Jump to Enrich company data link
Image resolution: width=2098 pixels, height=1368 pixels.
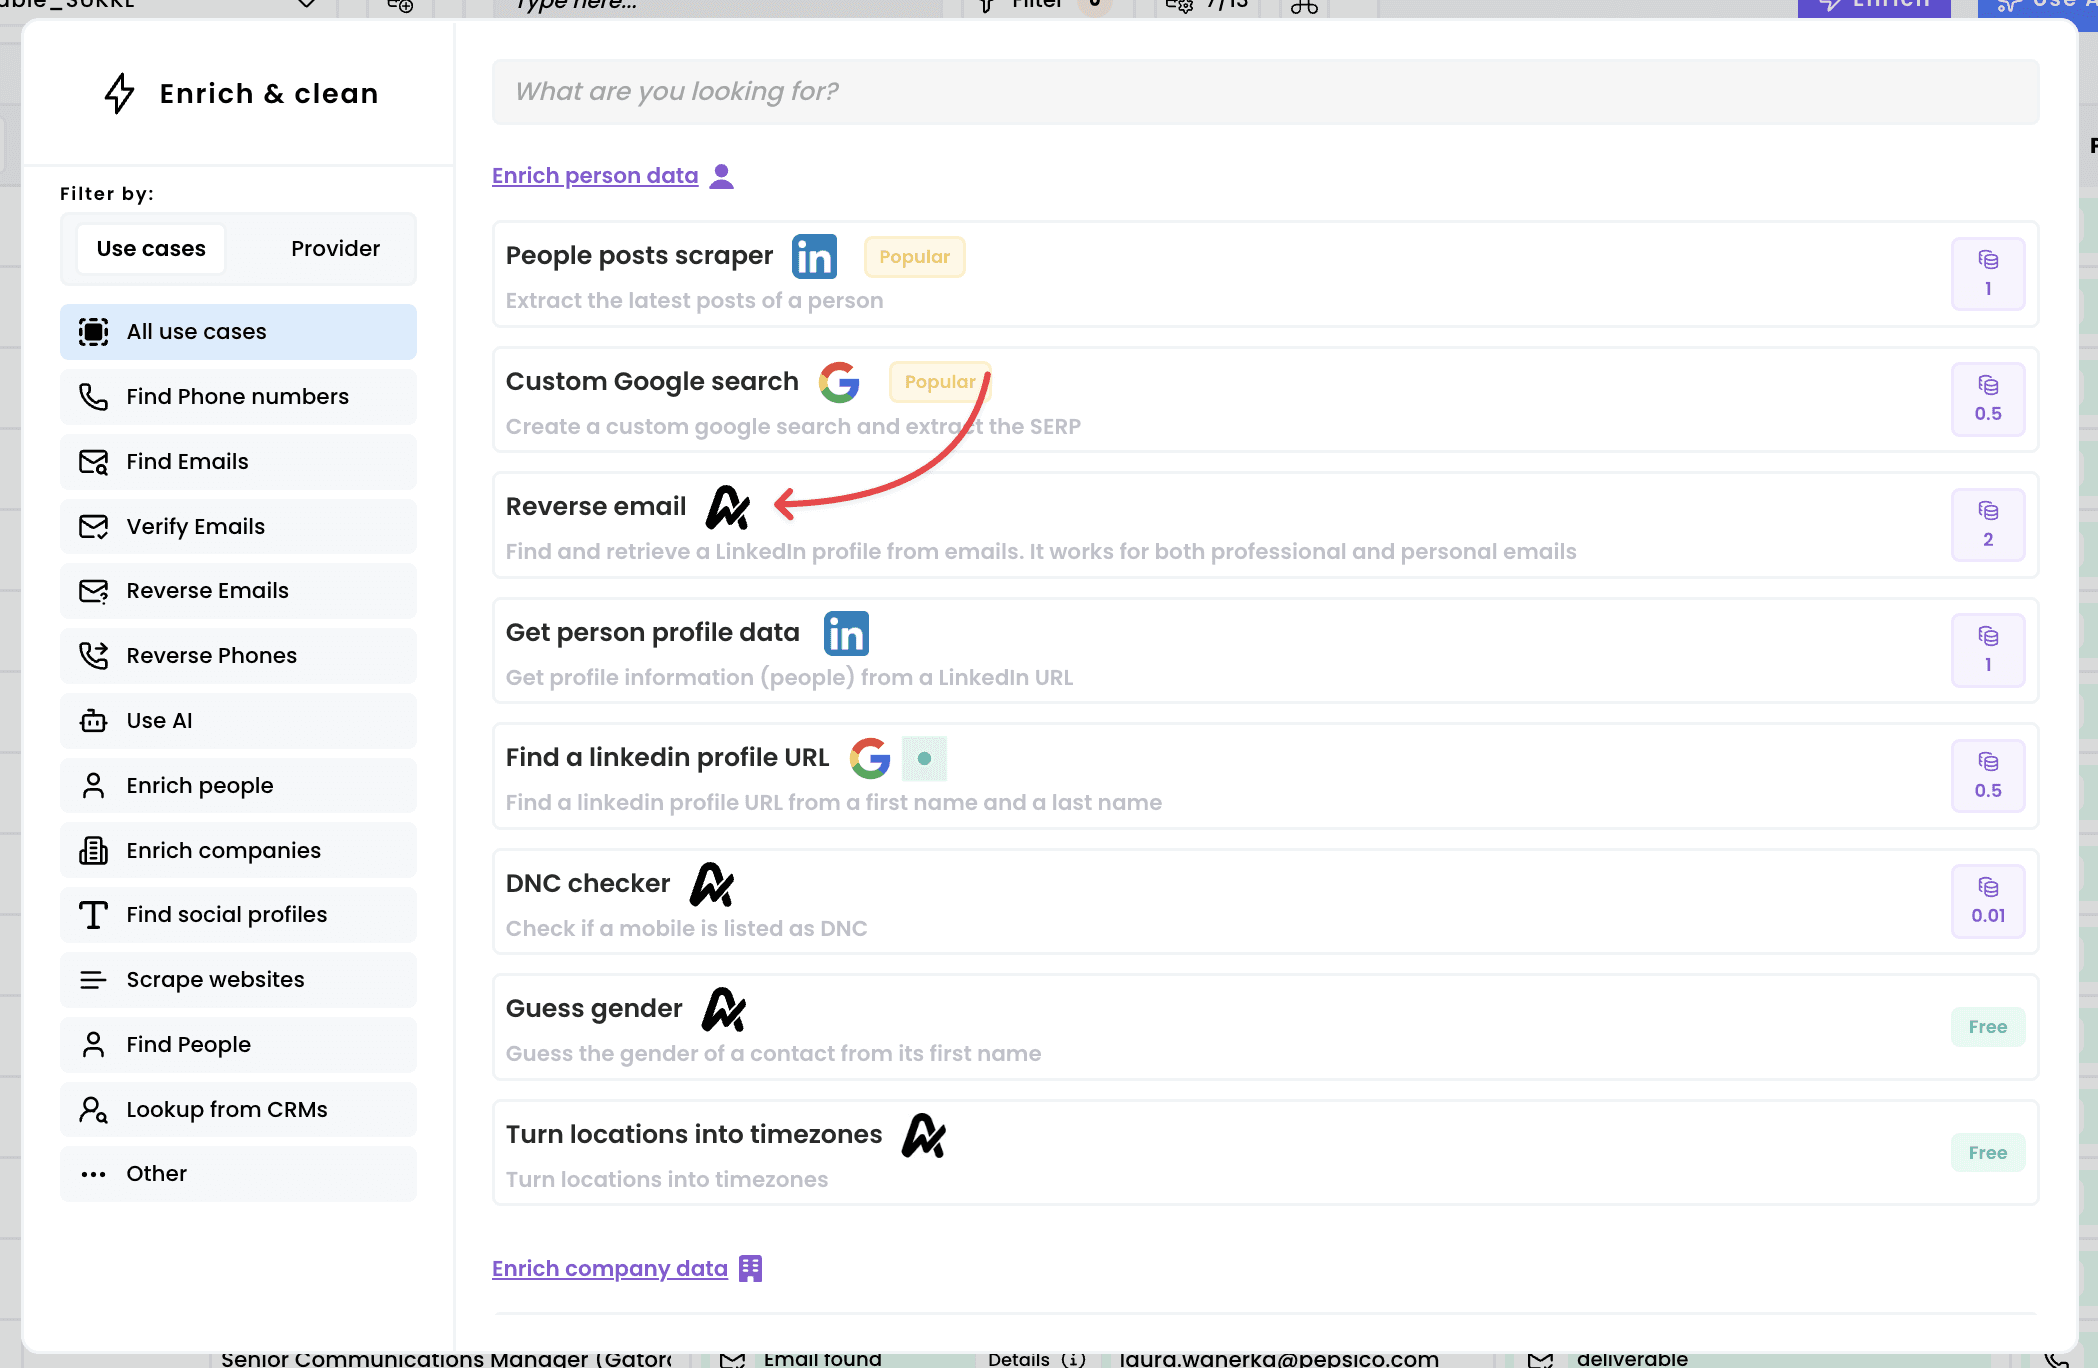point(609,1269)
